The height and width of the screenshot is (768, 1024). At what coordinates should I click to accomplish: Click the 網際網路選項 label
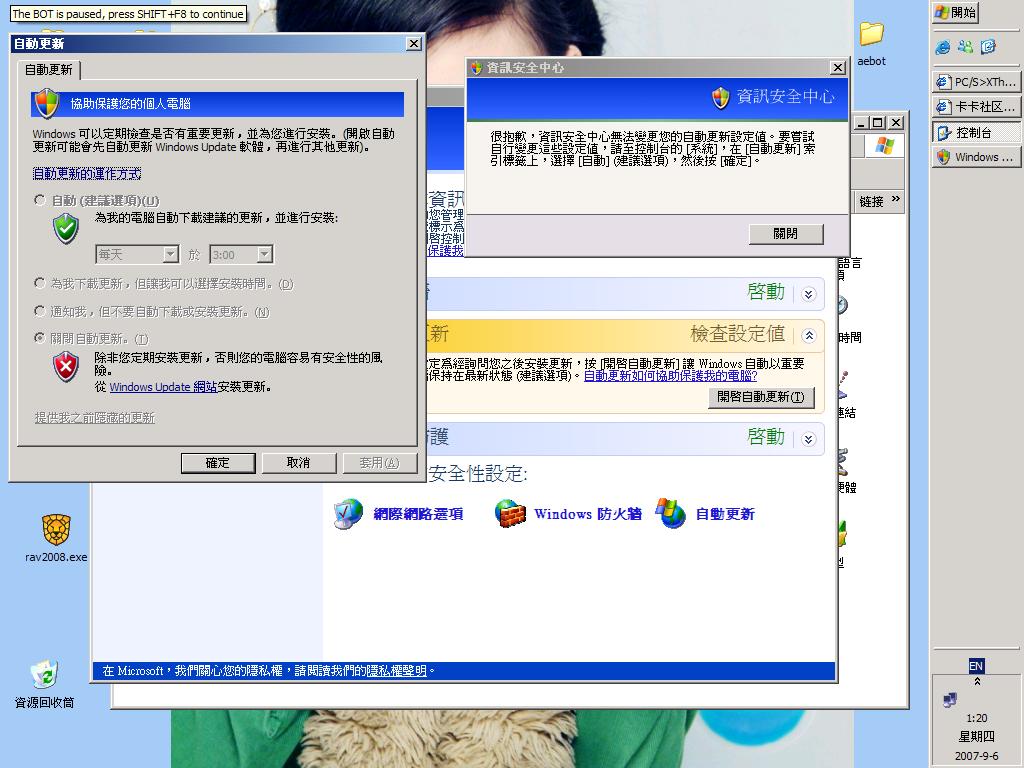click(419, 514)
